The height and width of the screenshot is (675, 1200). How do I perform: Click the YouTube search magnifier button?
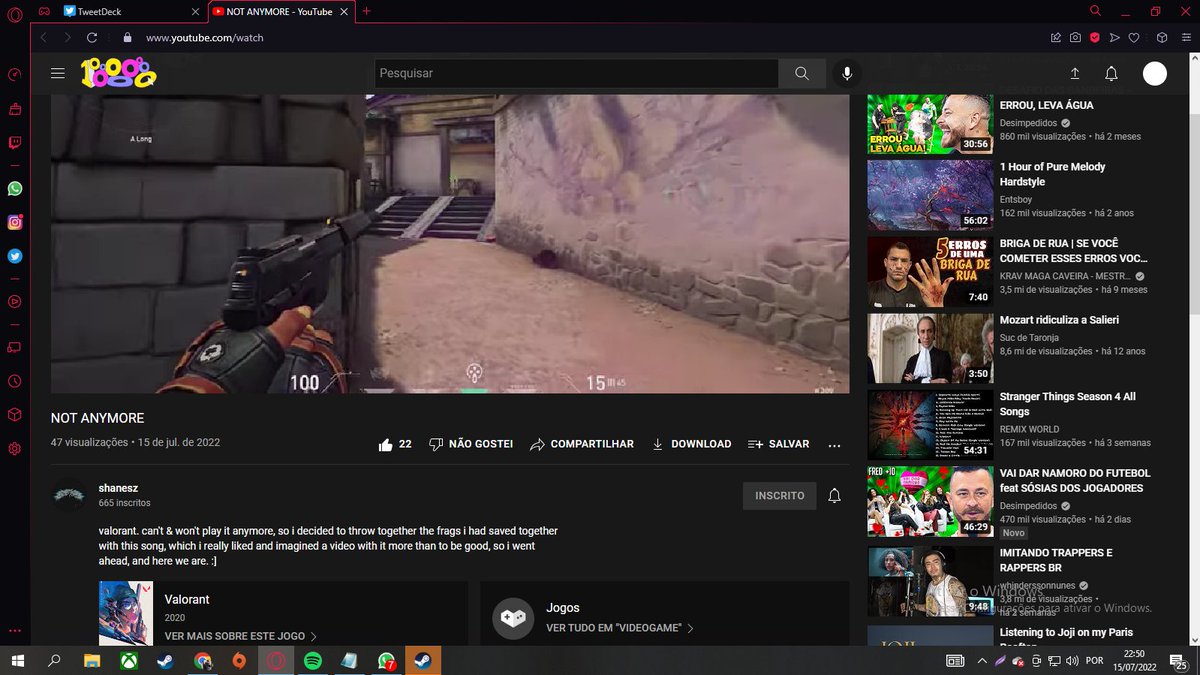(802, 73)
